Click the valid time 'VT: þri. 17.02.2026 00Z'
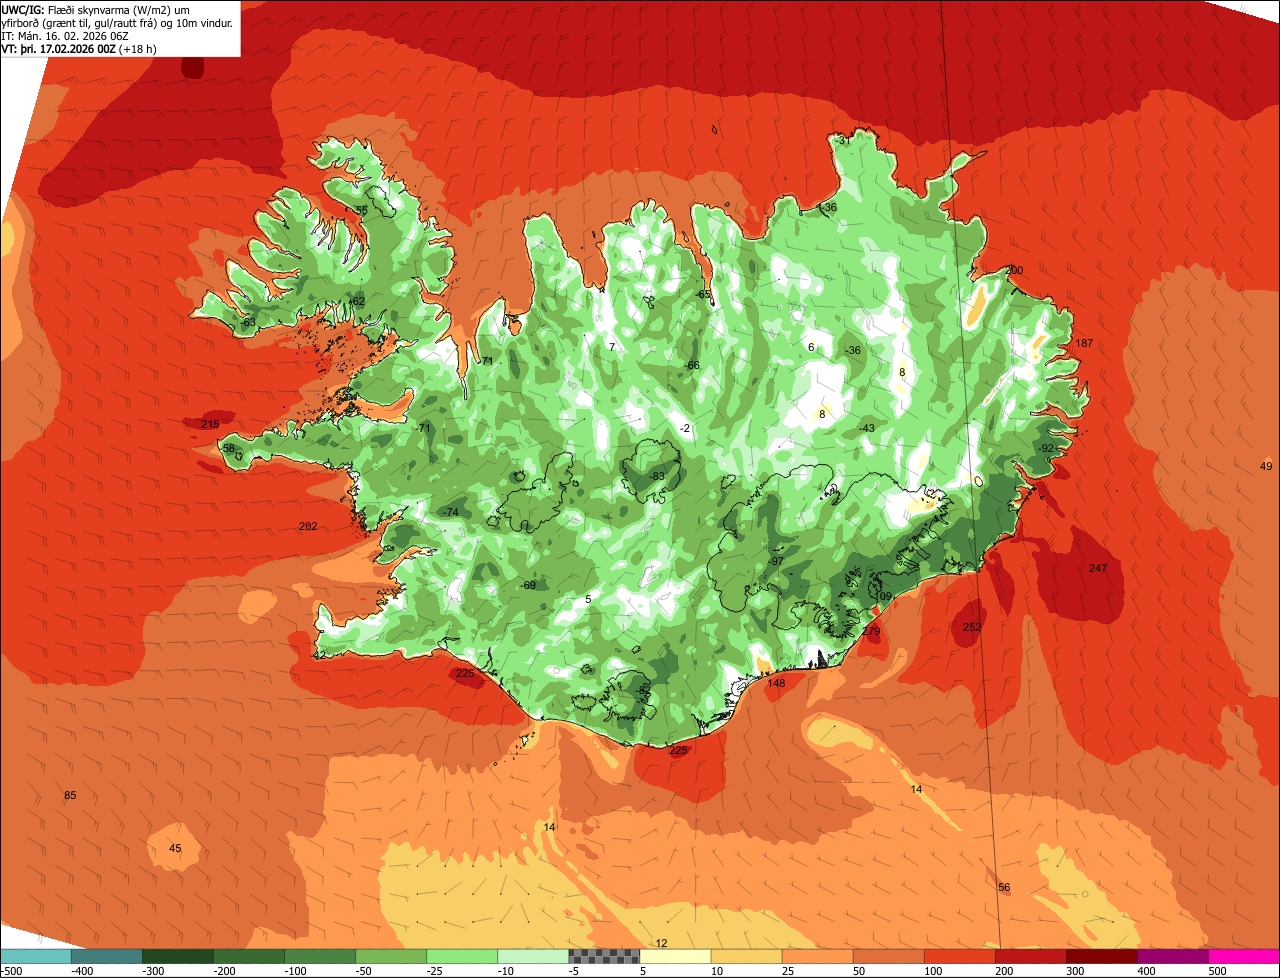The width and height of the screenshot is (1280, 978). pos(59,48)
